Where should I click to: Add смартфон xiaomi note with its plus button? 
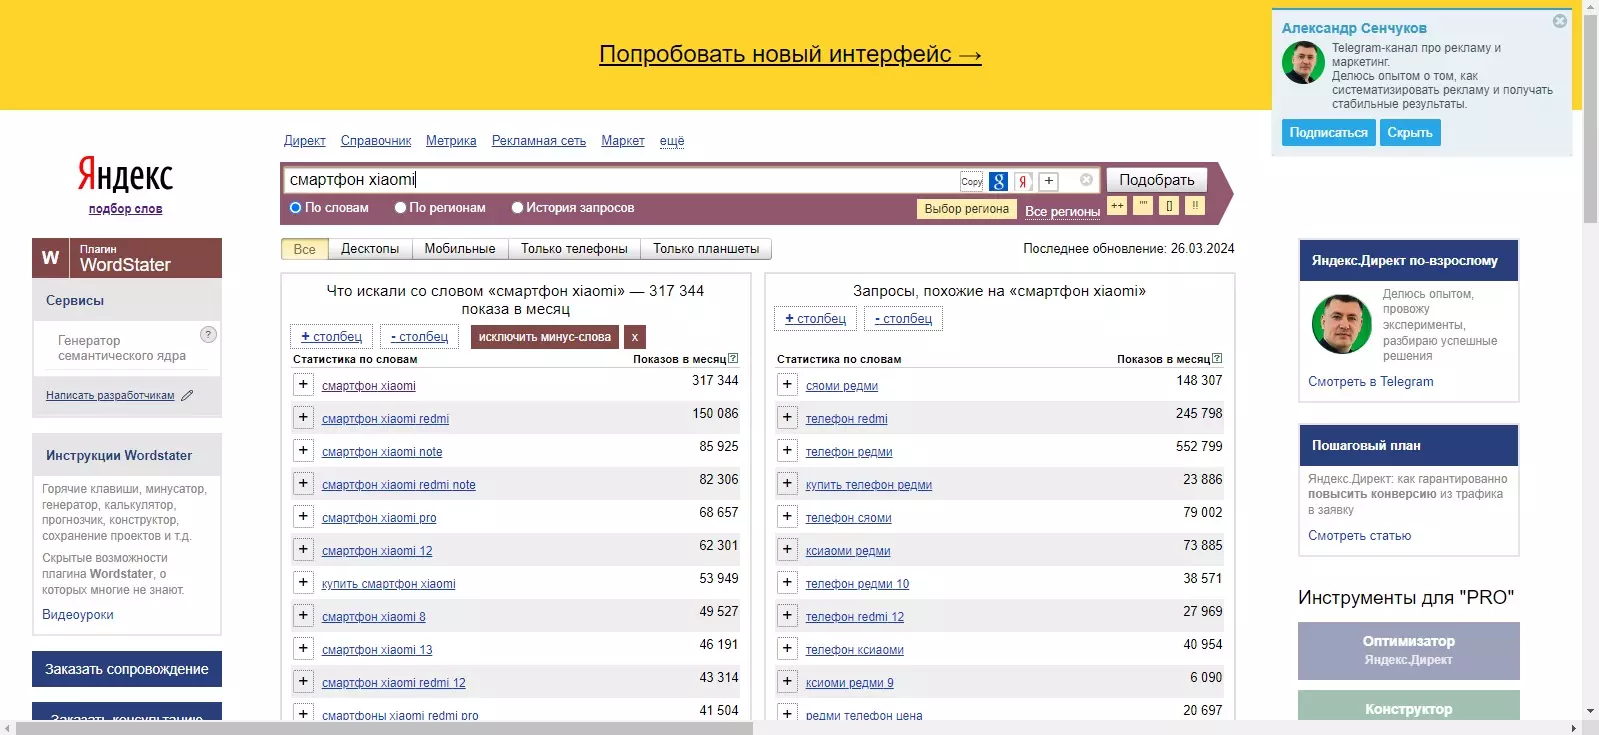pos(303,450)
